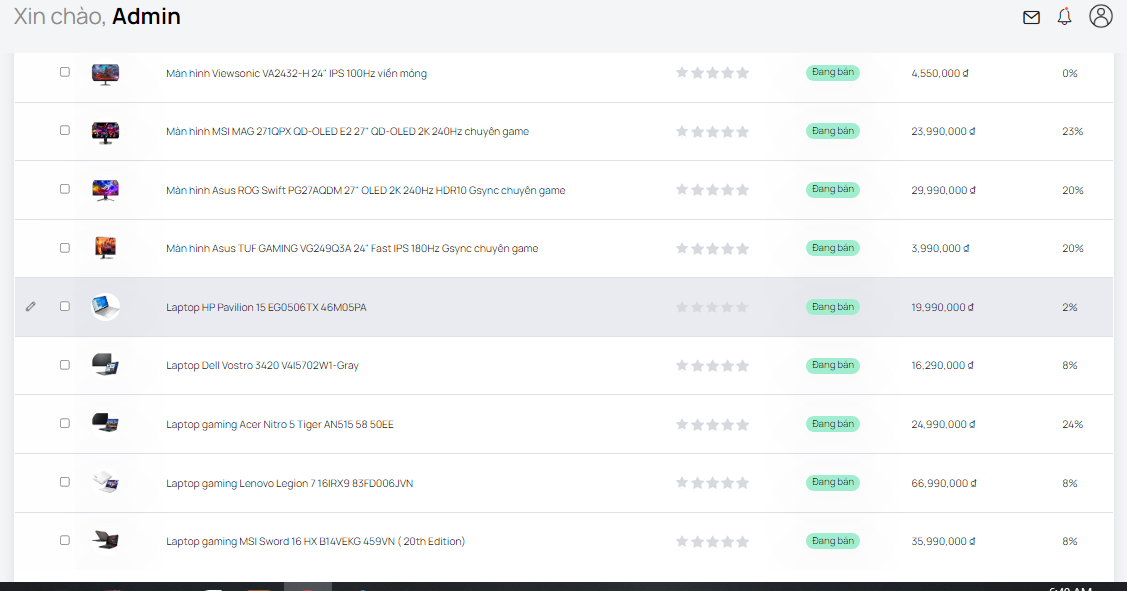The width and height of the screenshot is (1127, 591).
Task: Click star rating of Dell Vostro row
Action: pyautogui.click(x=712, y=366)
